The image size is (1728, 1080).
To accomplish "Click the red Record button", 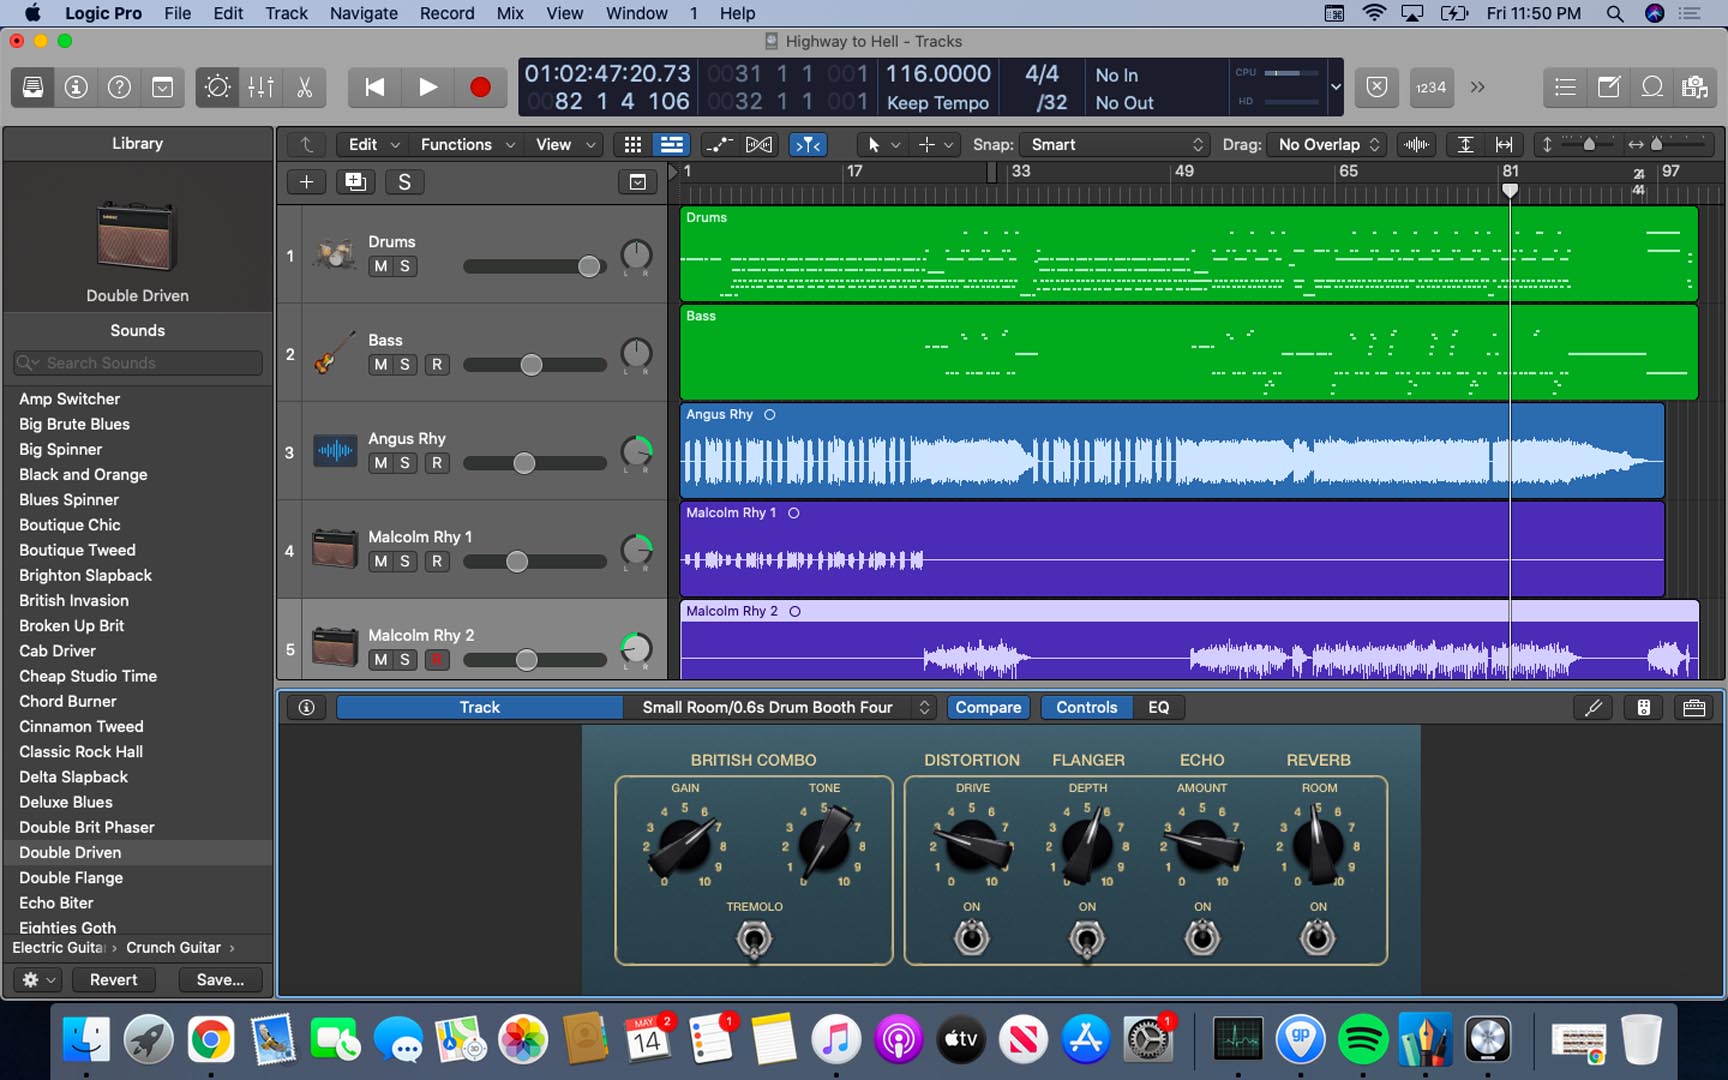I will point(480,87).
